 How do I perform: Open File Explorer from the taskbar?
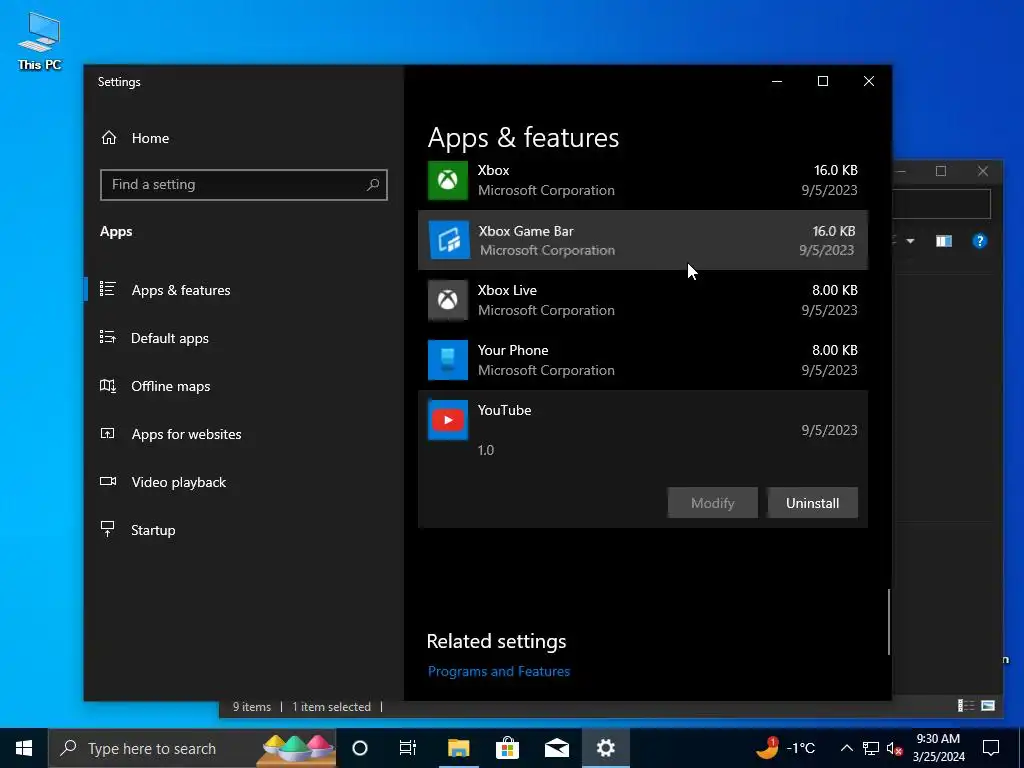click(x=458, y=748)
